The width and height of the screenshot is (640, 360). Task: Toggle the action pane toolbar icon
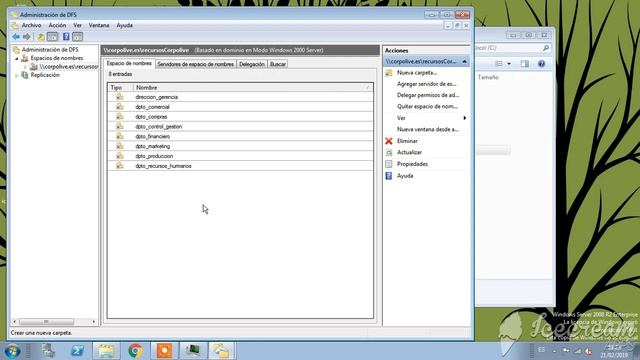[x=78, y=37]
